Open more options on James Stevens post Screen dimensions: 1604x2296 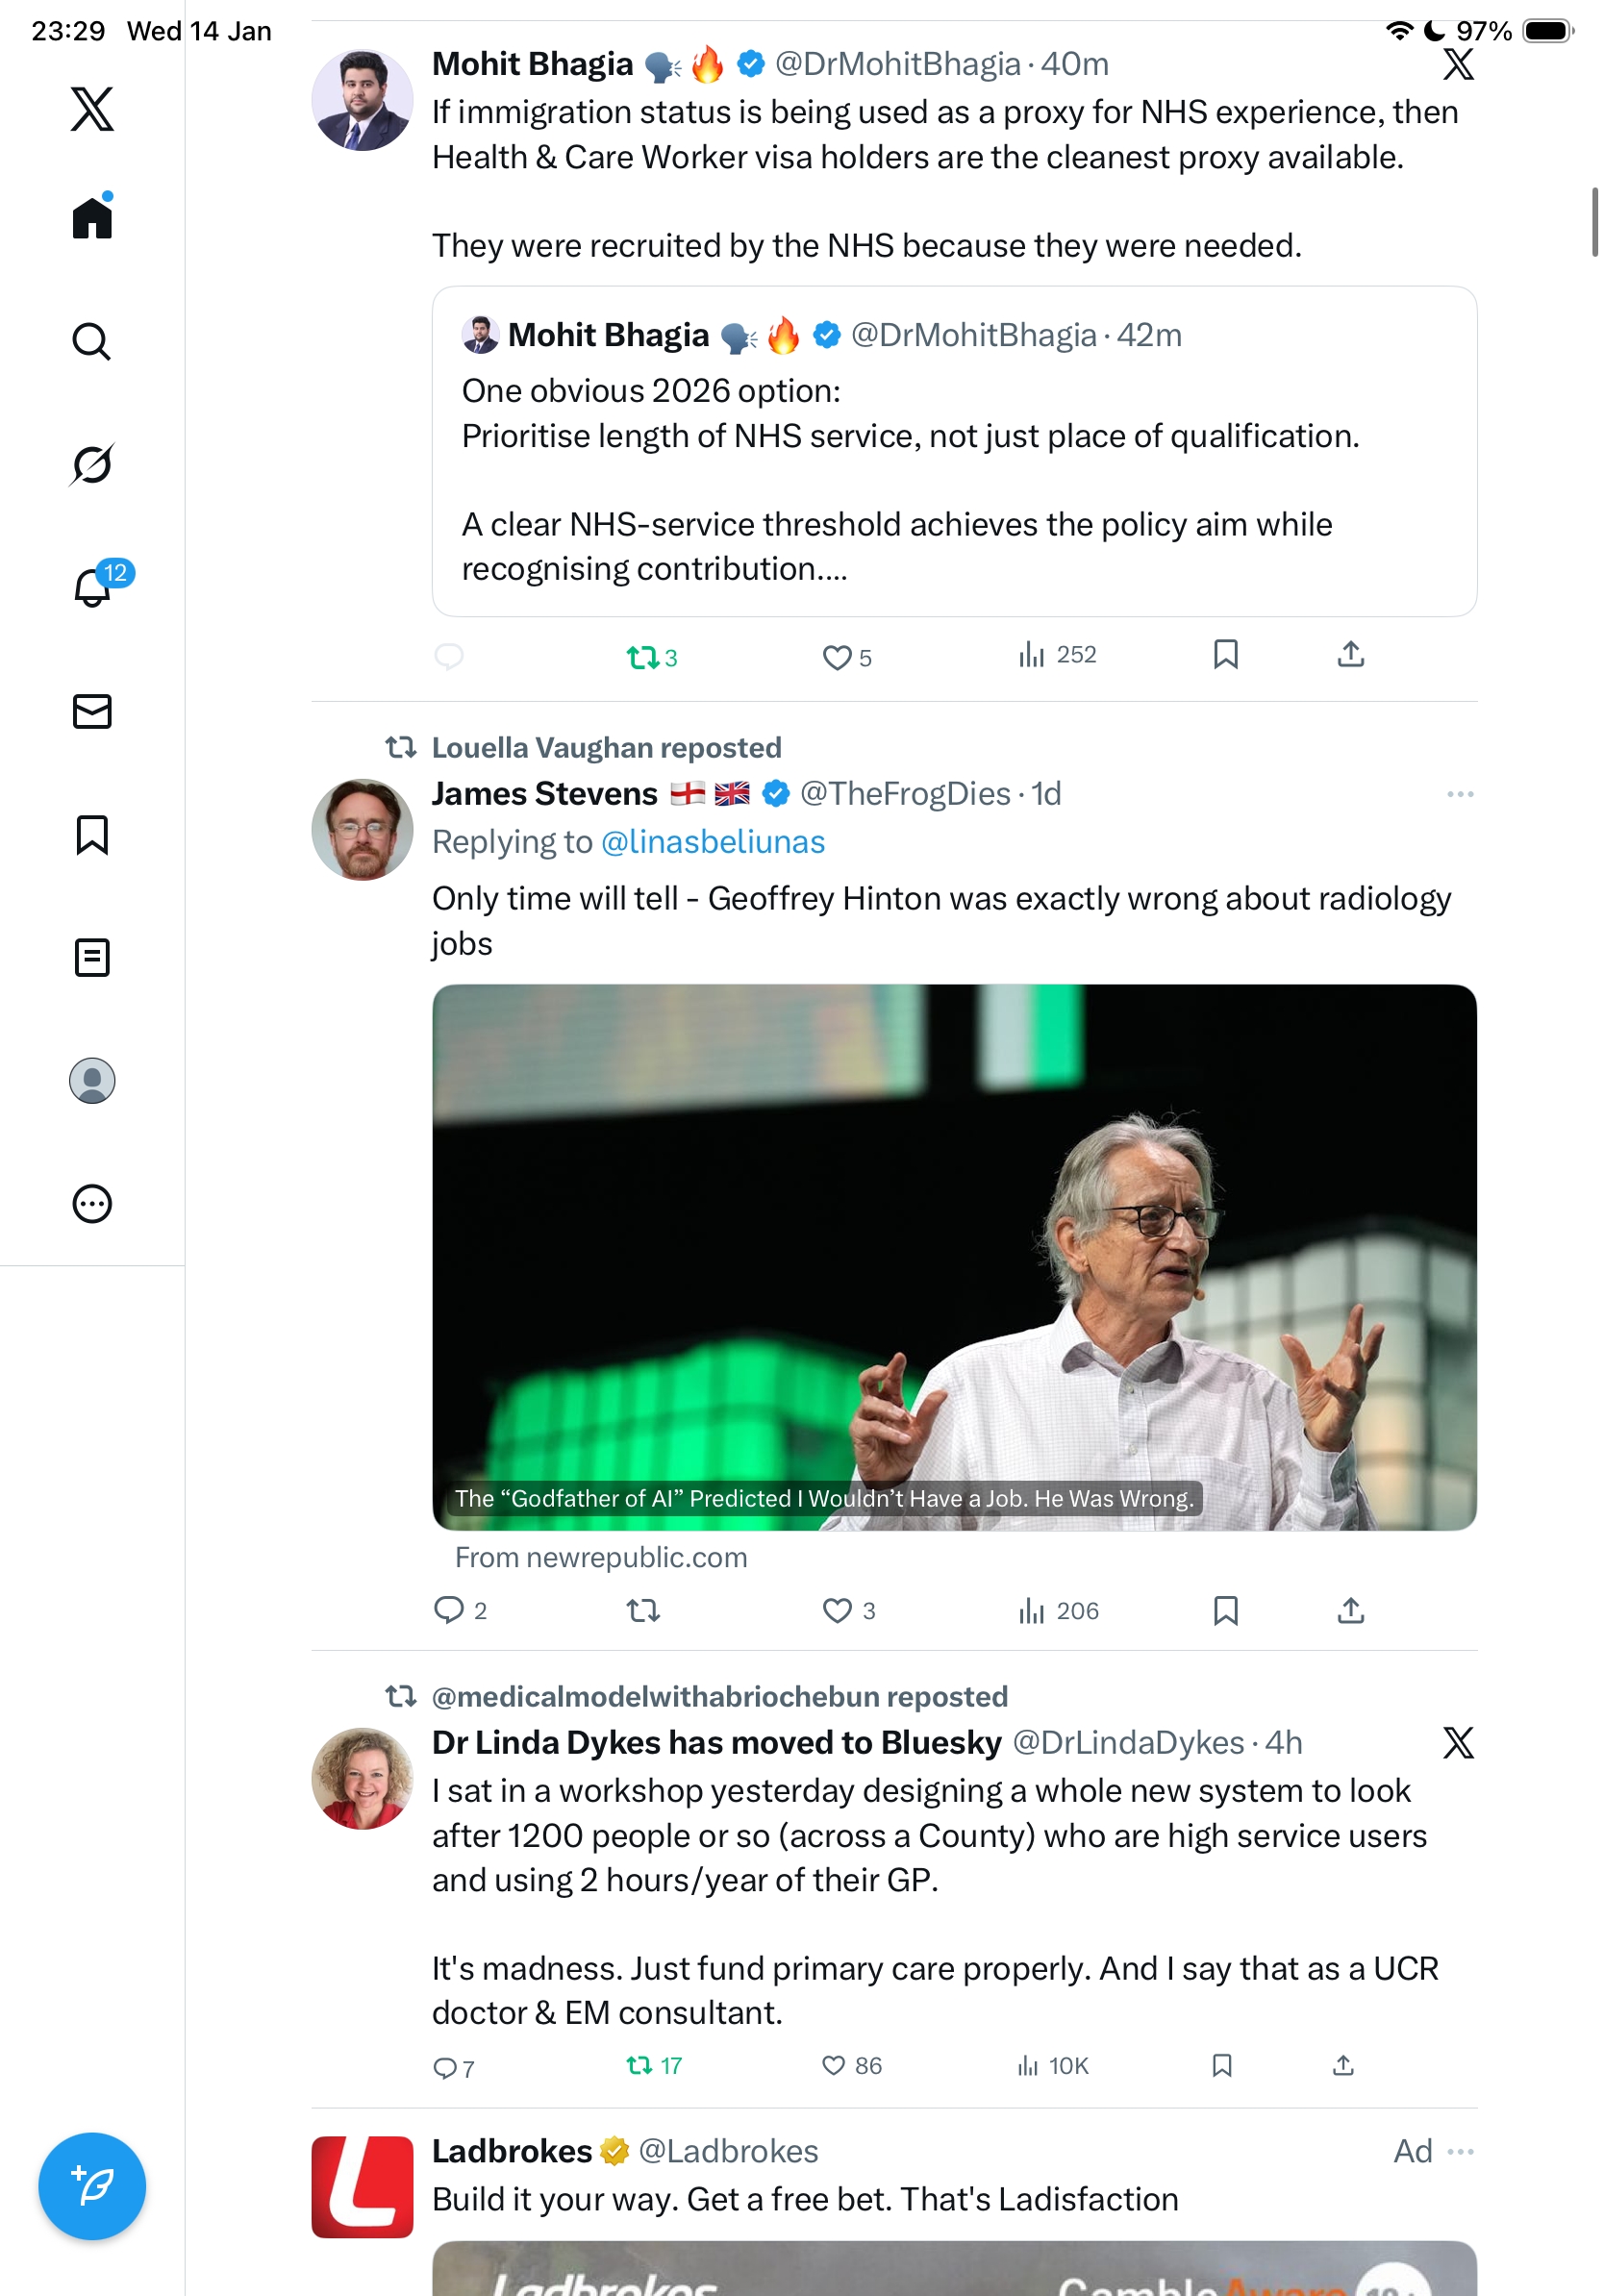(1460, 794)
